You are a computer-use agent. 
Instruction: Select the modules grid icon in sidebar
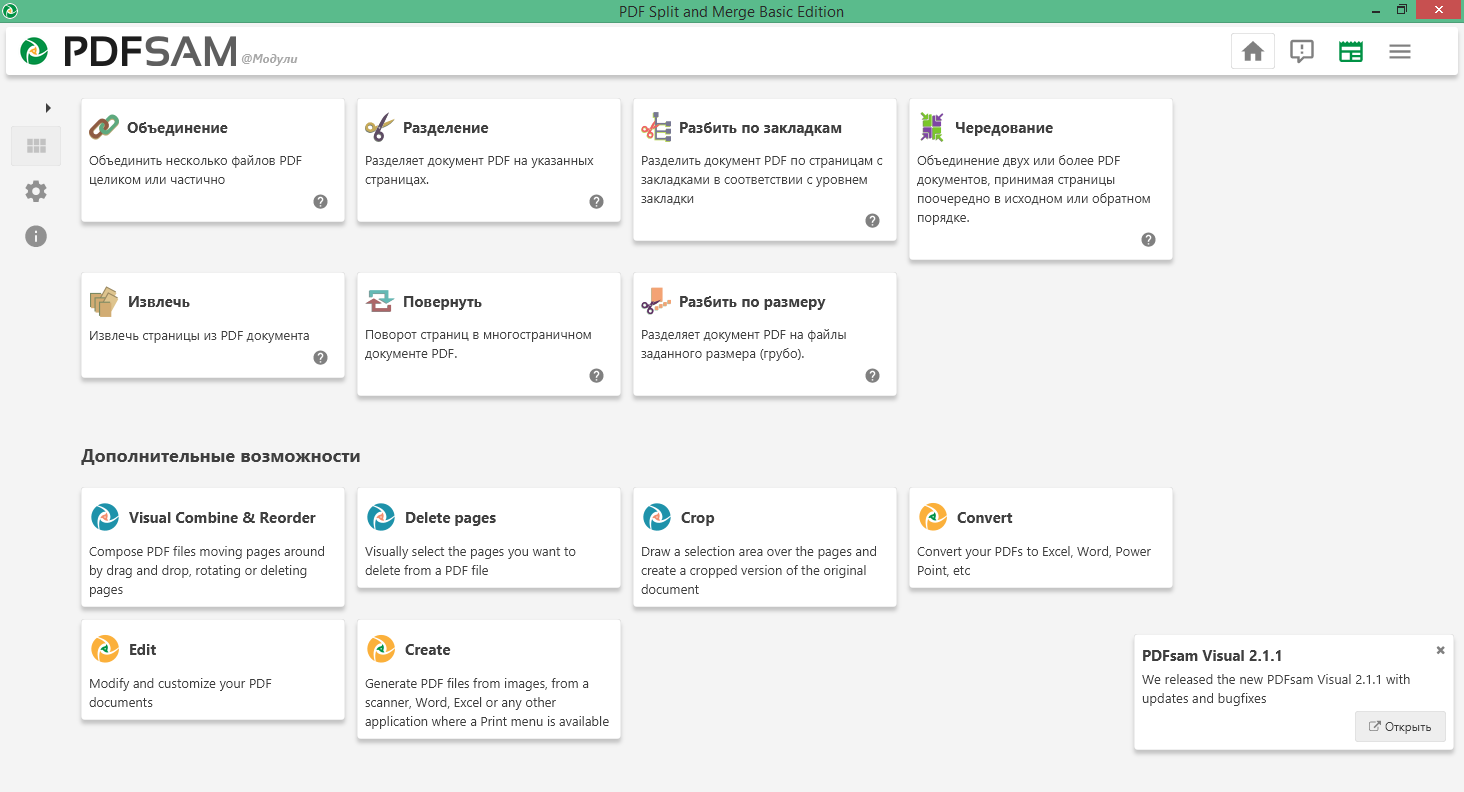pyautogui.click(x=36, y=146)
